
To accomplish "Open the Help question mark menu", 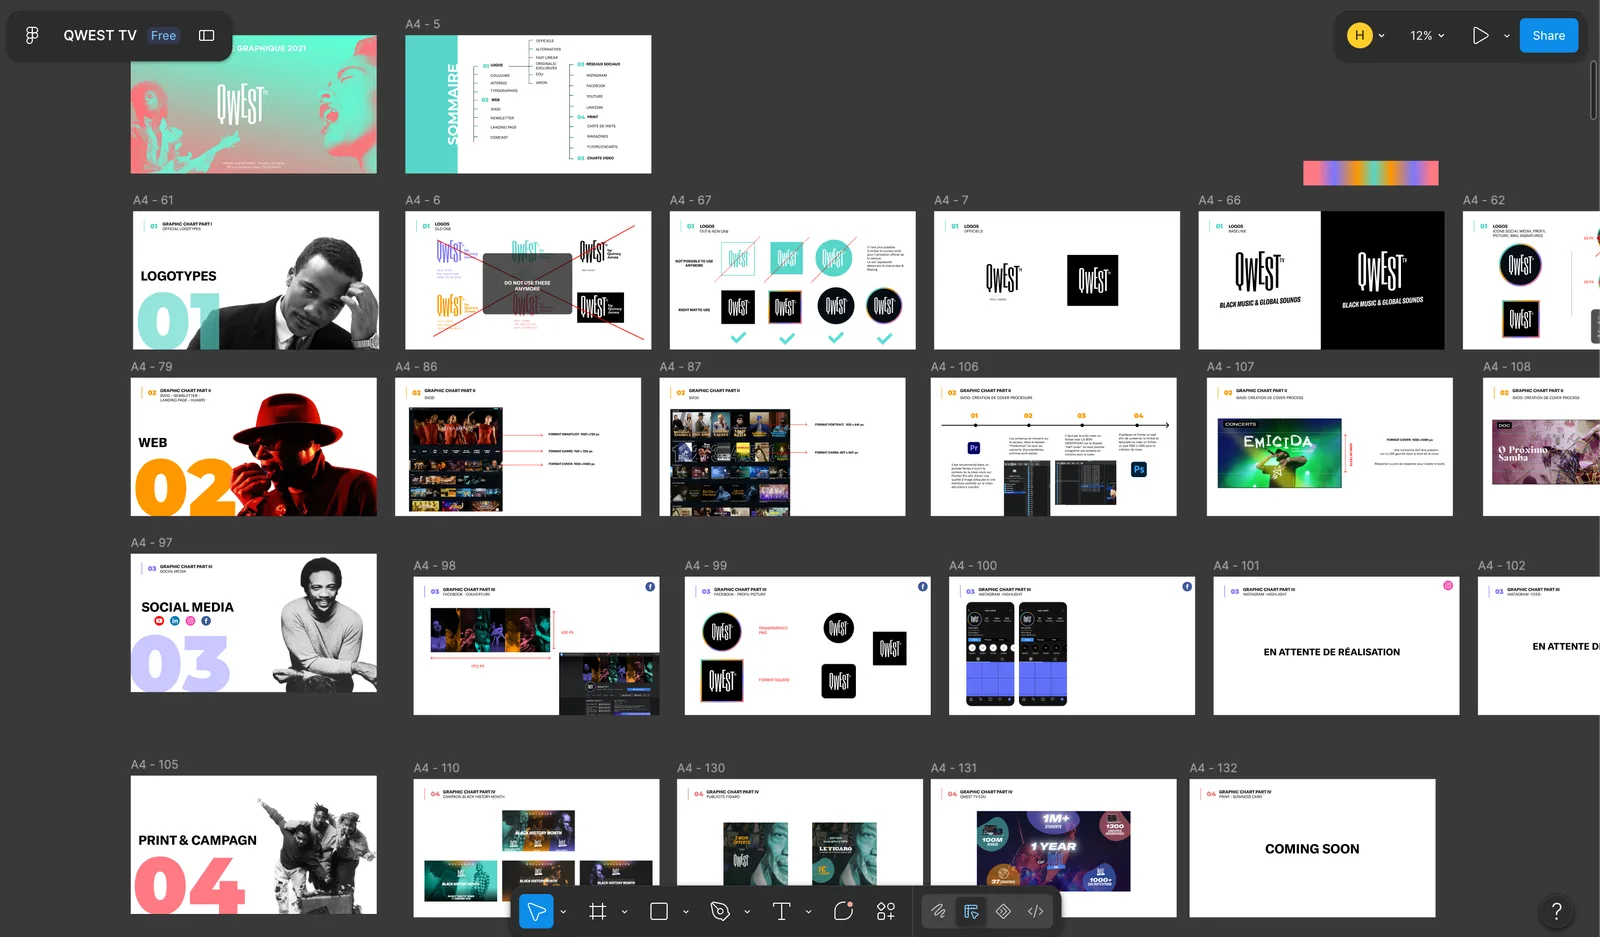I will (1556, 911).
